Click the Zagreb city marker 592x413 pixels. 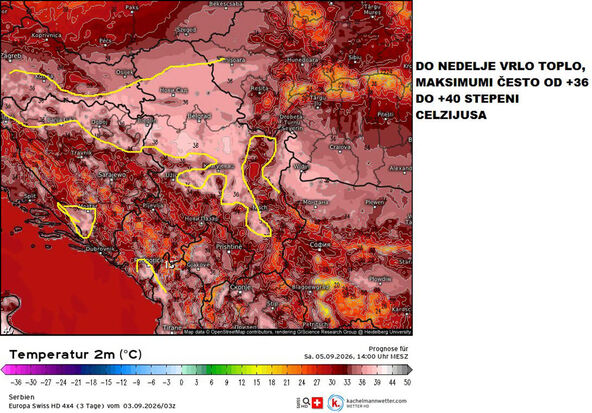[x=11, y=60]
